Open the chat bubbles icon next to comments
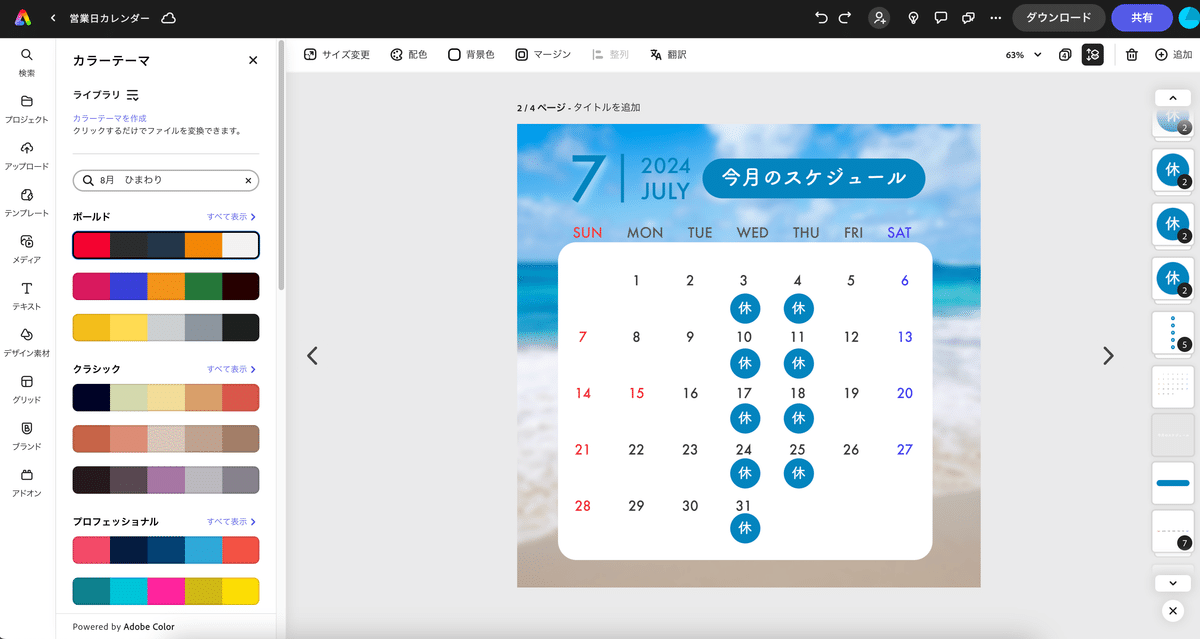 pos(968,18)
